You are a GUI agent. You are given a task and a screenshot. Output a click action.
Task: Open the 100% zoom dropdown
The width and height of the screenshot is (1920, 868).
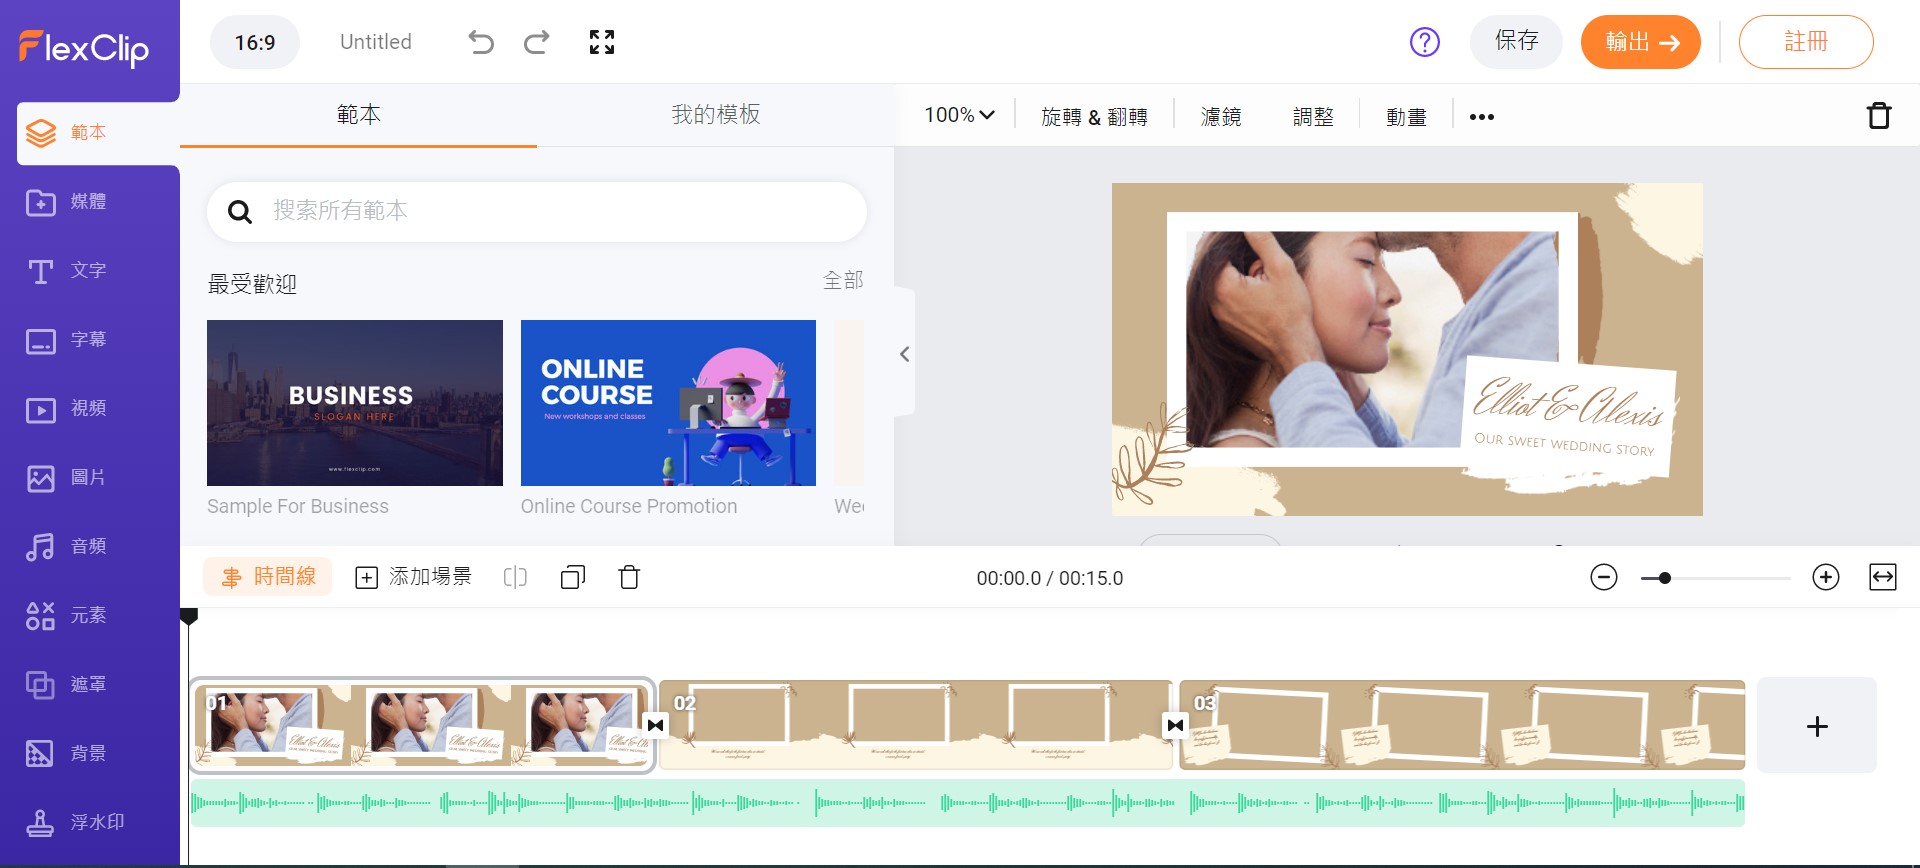click(959, 115)
